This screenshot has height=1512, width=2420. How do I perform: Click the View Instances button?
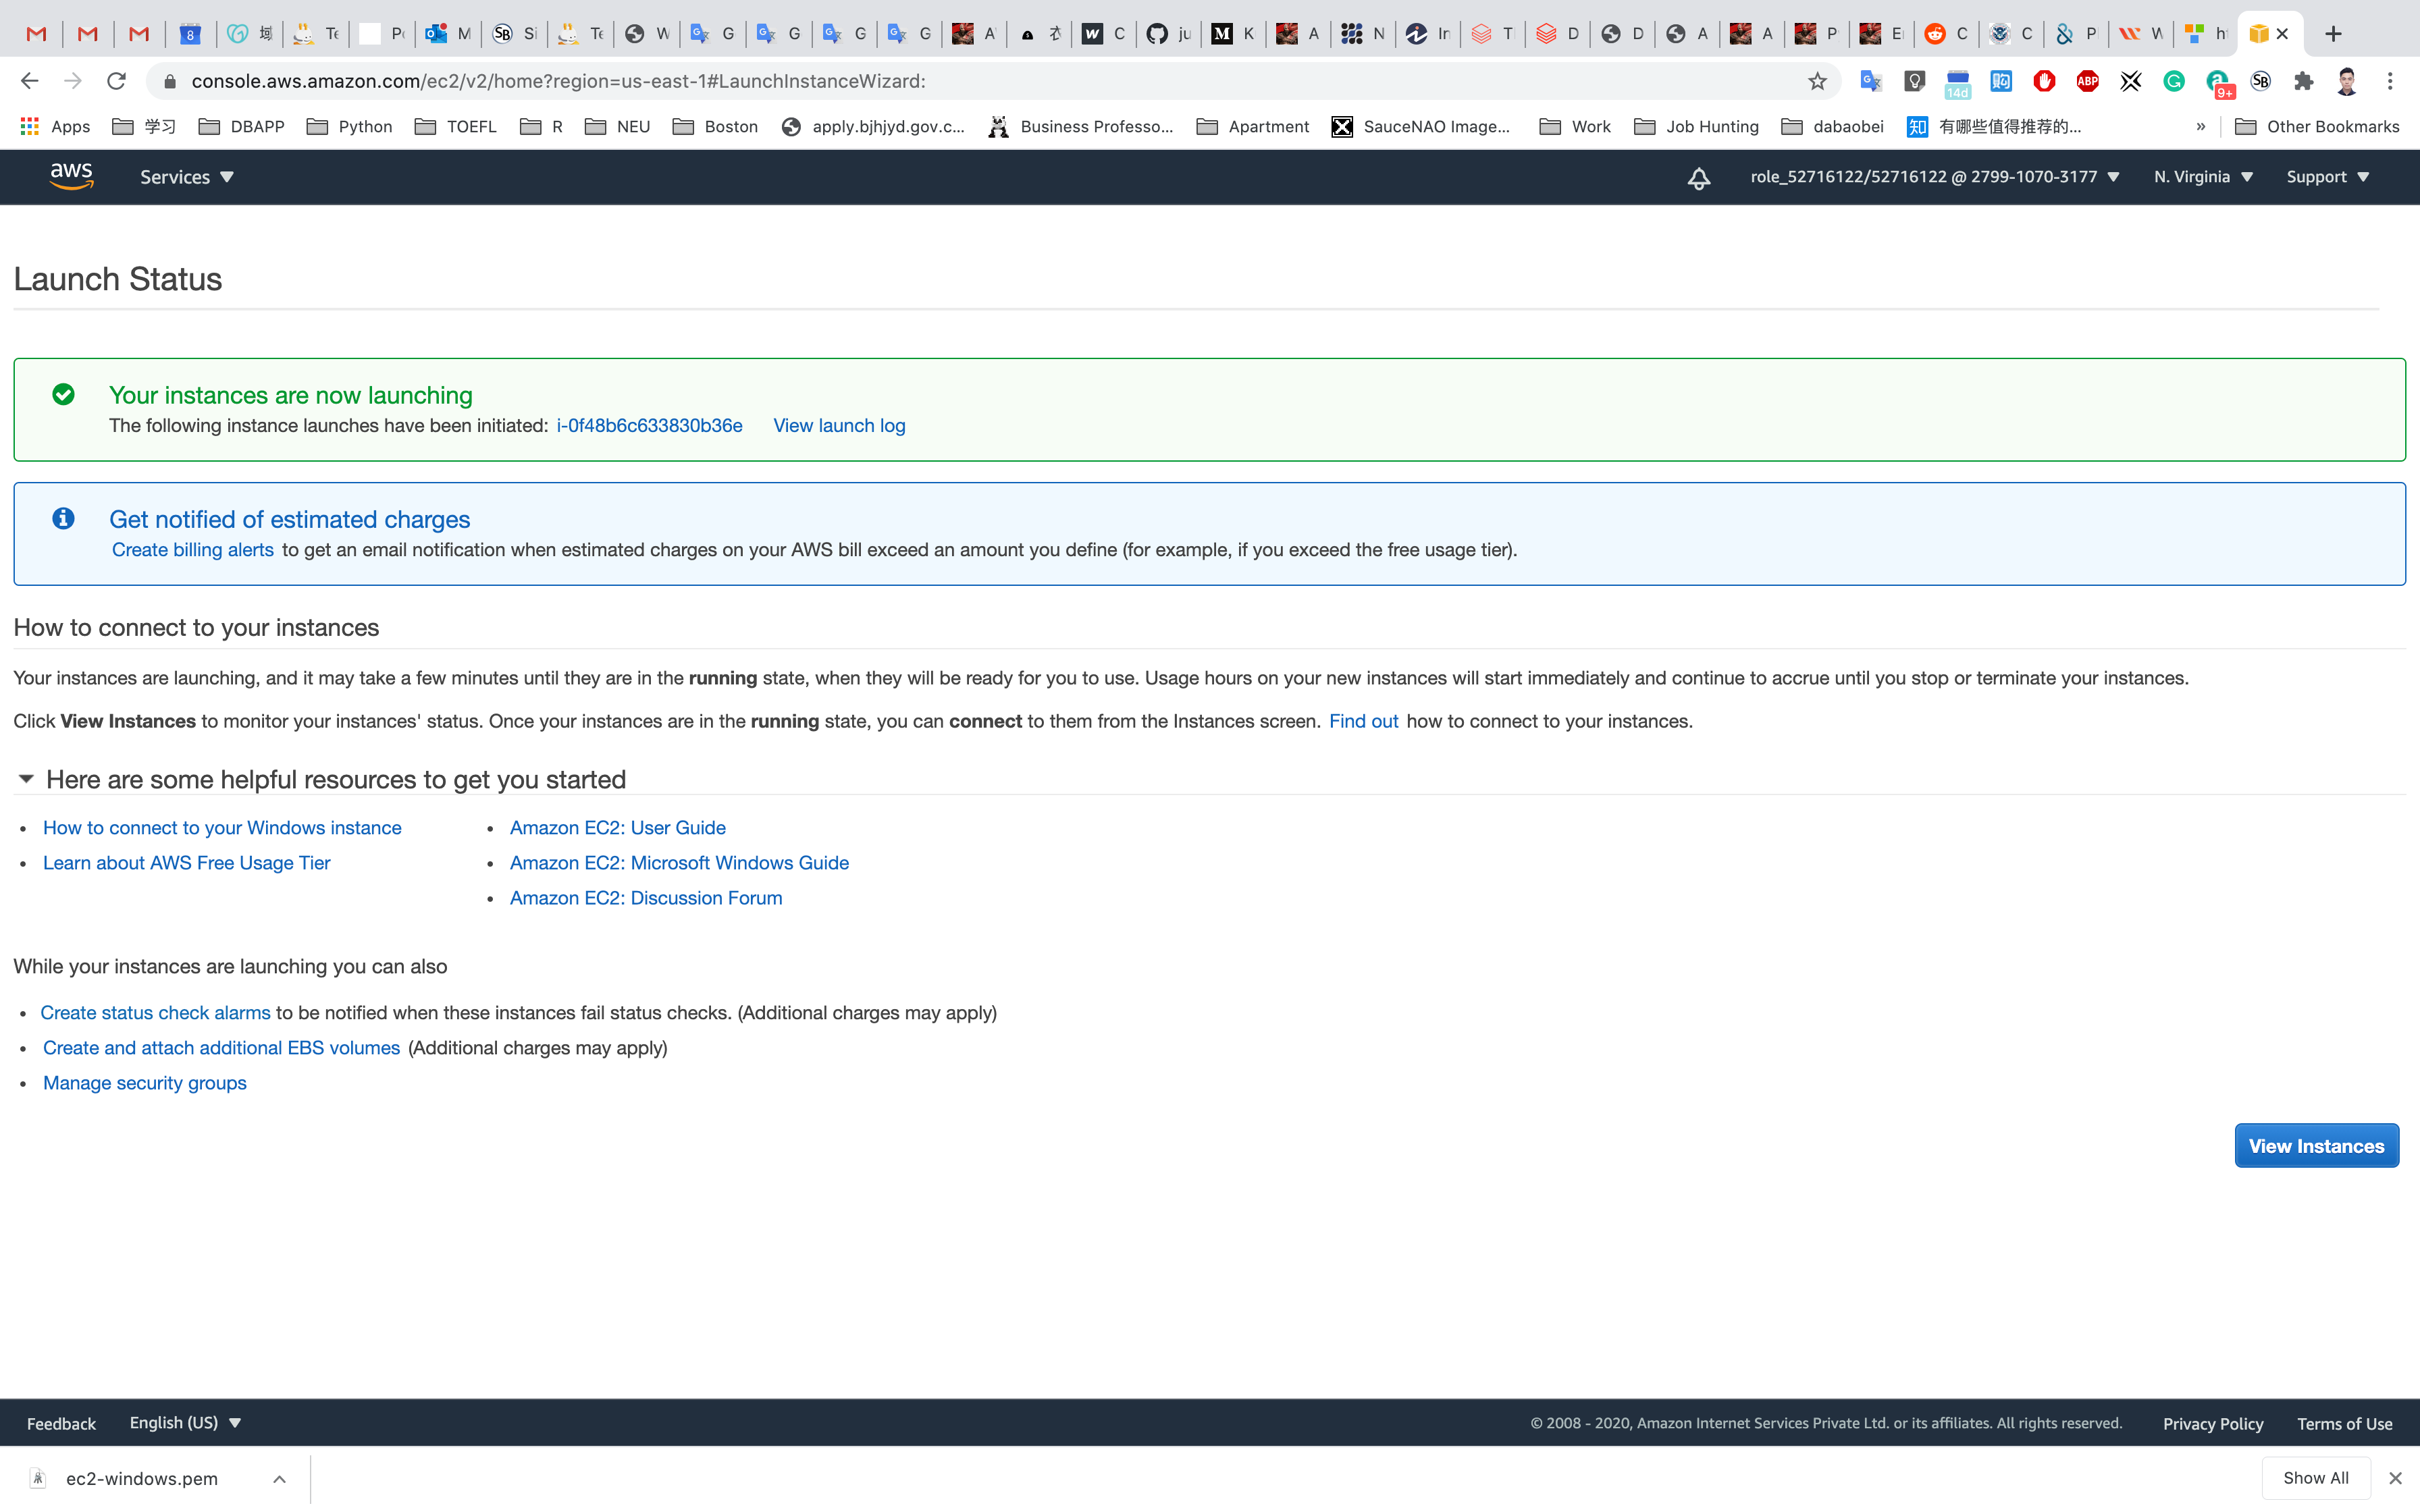2316,1146
